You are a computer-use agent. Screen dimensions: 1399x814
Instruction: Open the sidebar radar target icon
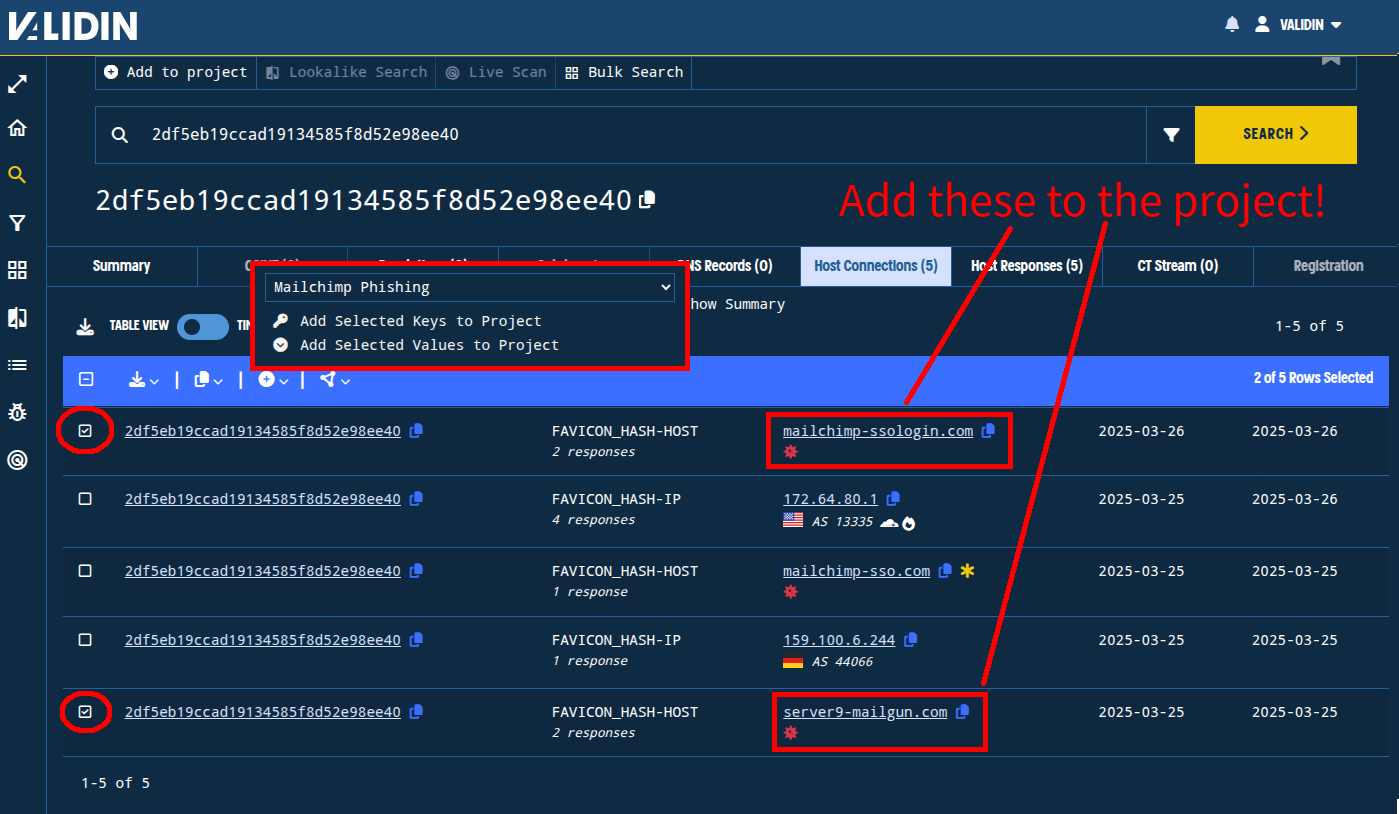pyautogui.click(x=17, y=460)
